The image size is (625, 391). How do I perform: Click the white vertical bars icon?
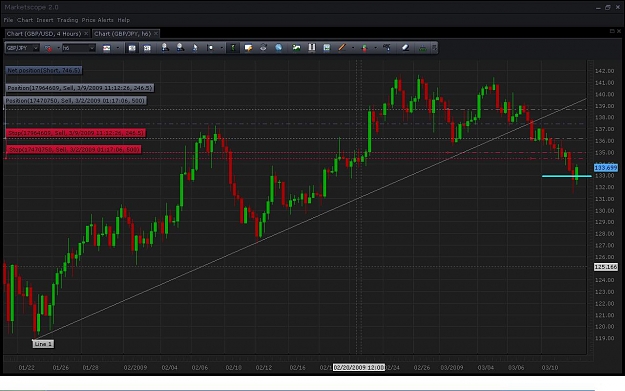click(x=312, y=48)
